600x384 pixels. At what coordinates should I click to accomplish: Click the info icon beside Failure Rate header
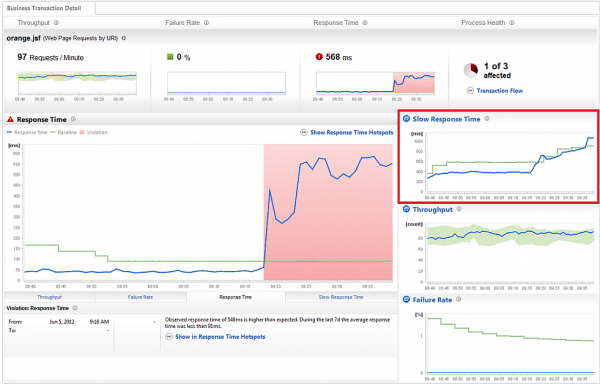coord(206,23)
